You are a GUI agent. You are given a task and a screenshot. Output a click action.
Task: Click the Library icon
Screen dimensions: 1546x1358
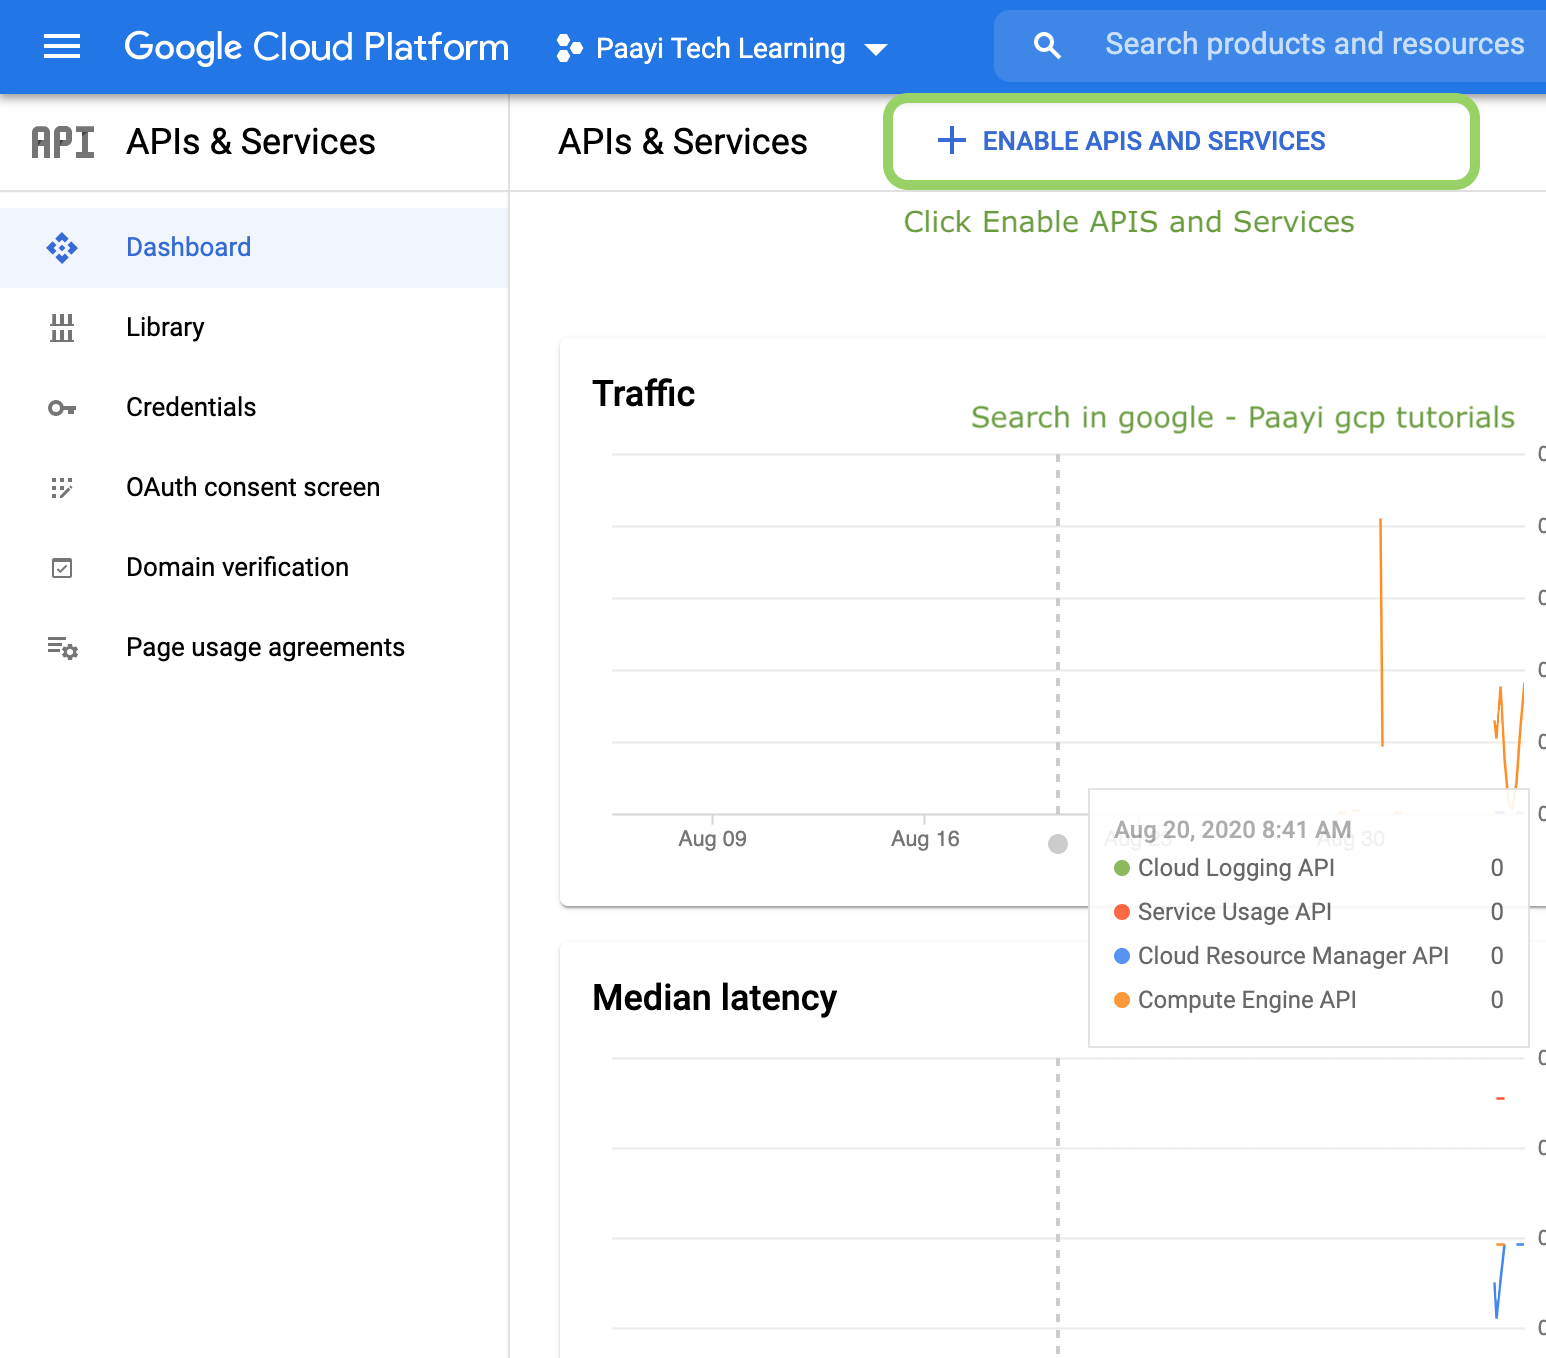tap(62, 328)
